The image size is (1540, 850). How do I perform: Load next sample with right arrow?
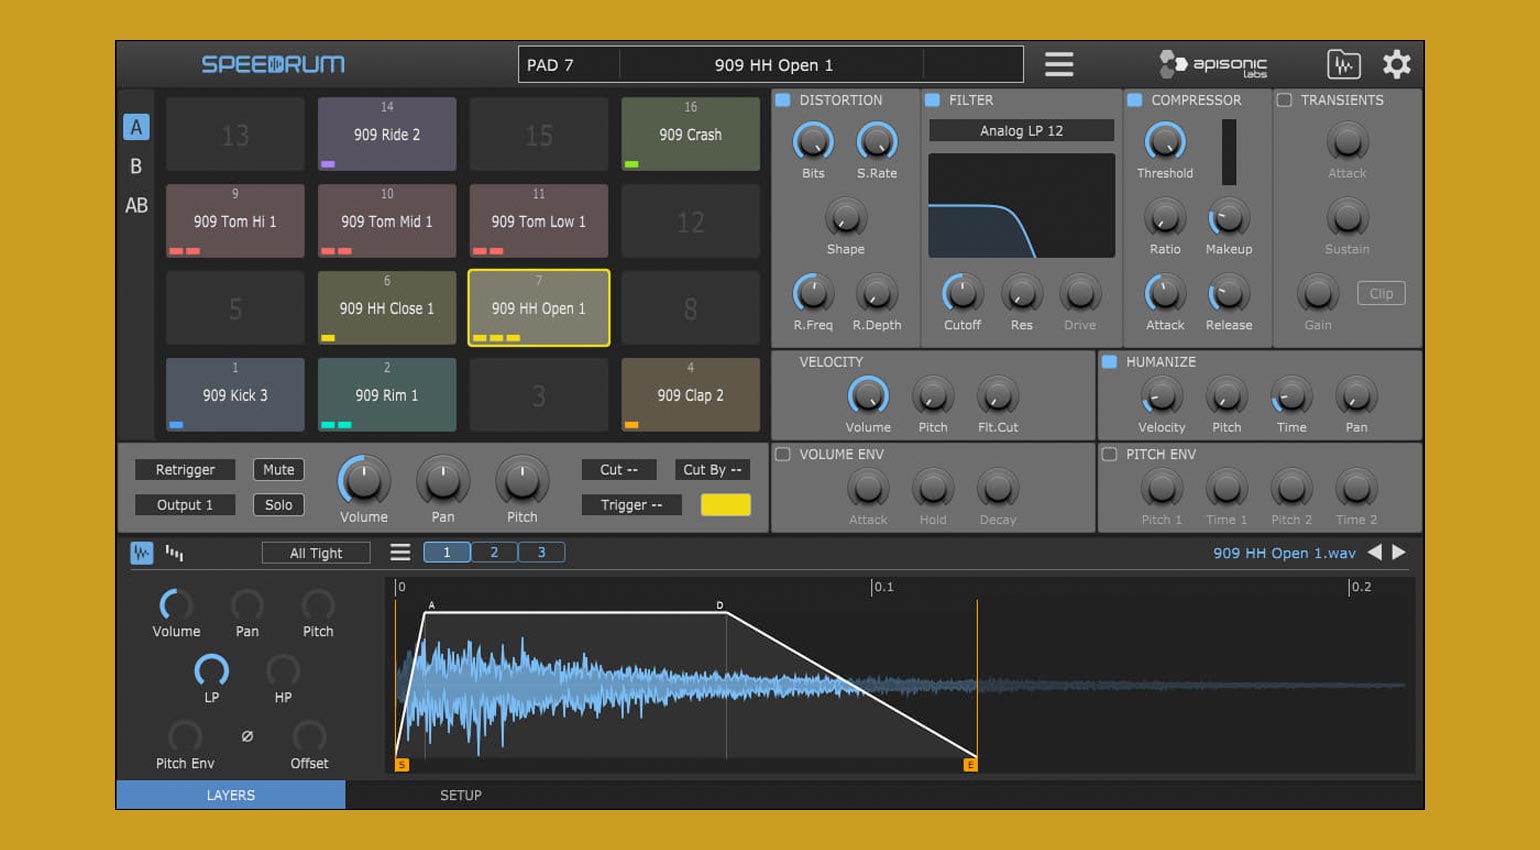tap(1399, 553)
